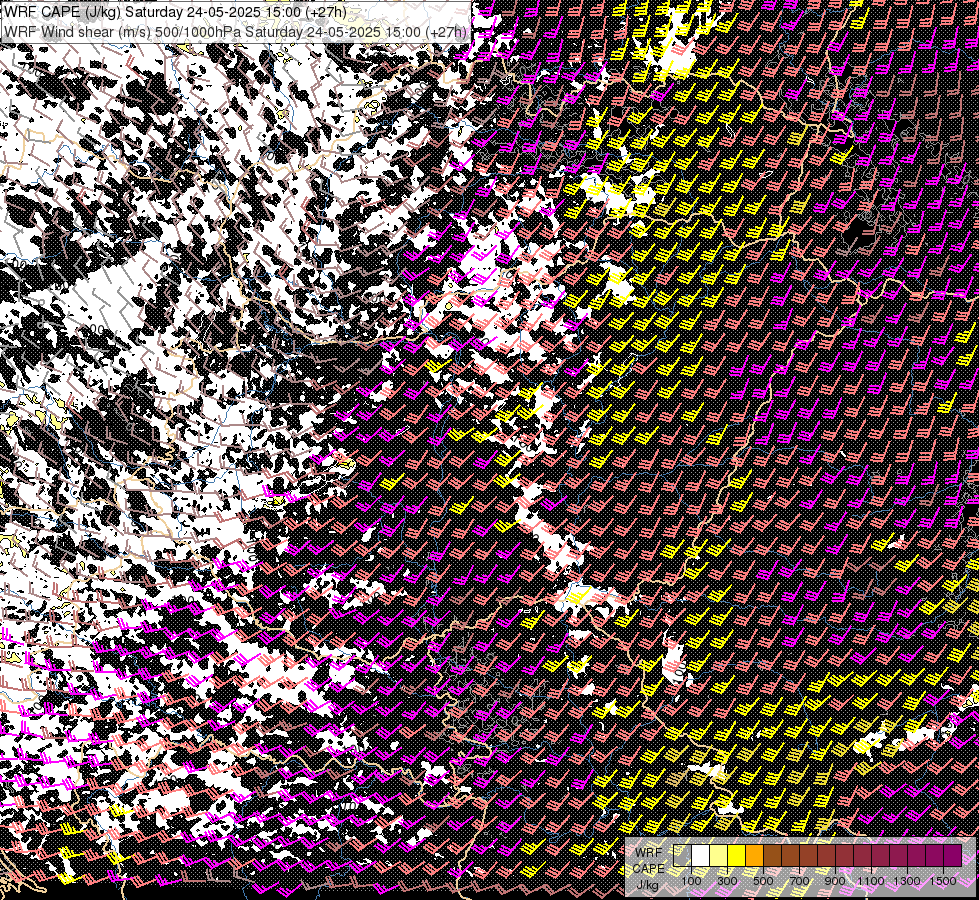Select the last purple swatch above 1500
The width and height of the screenshot is (979, 900).
[953, 855]
